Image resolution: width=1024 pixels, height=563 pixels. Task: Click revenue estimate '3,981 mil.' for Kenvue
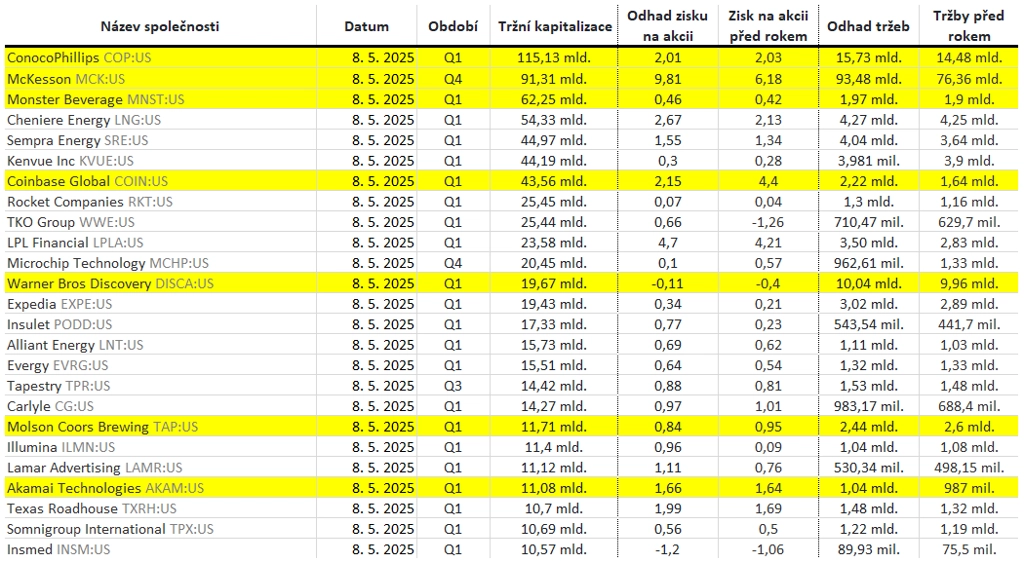click(x=869, y=161)
